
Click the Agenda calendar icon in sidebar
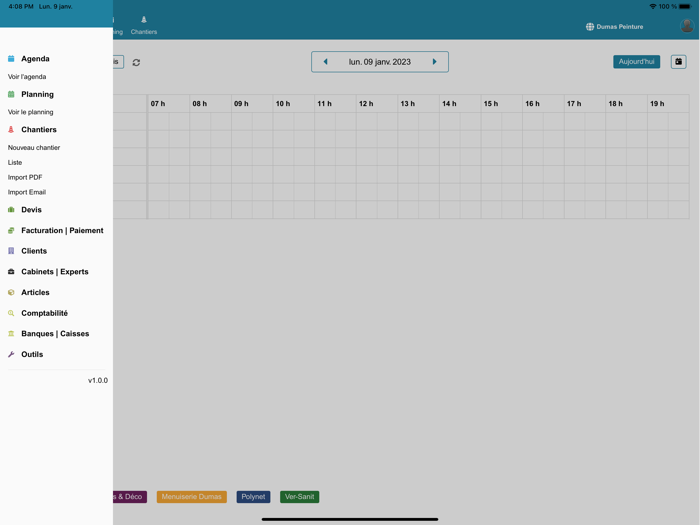pos(11,58)
